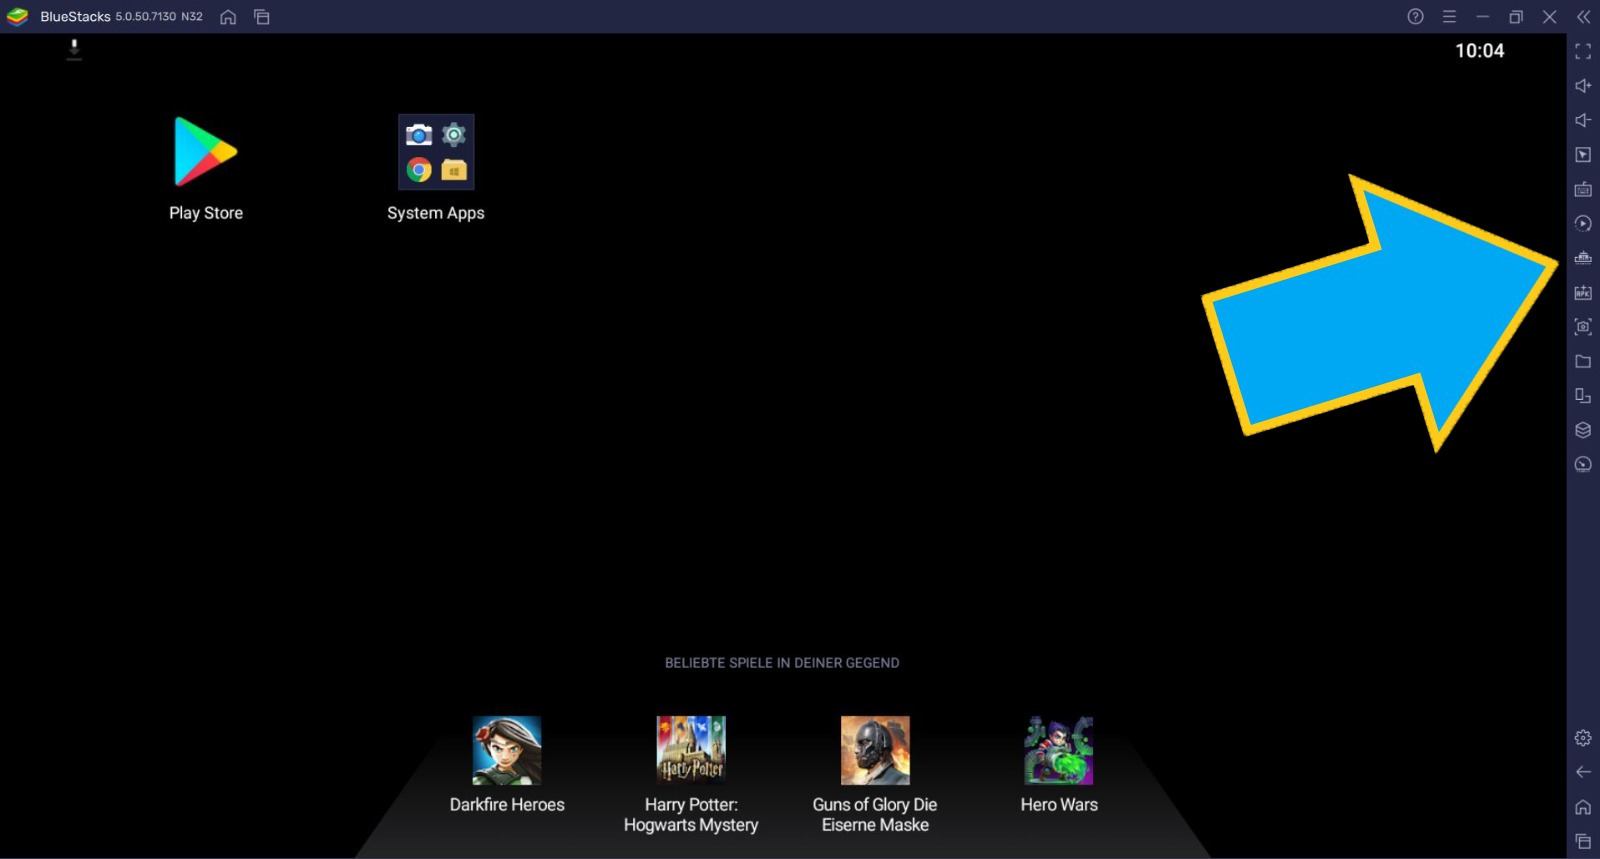The image size is (1600, 859).
Task: Toggle Eco mode gauge icon
Action: coord(1583,464)
